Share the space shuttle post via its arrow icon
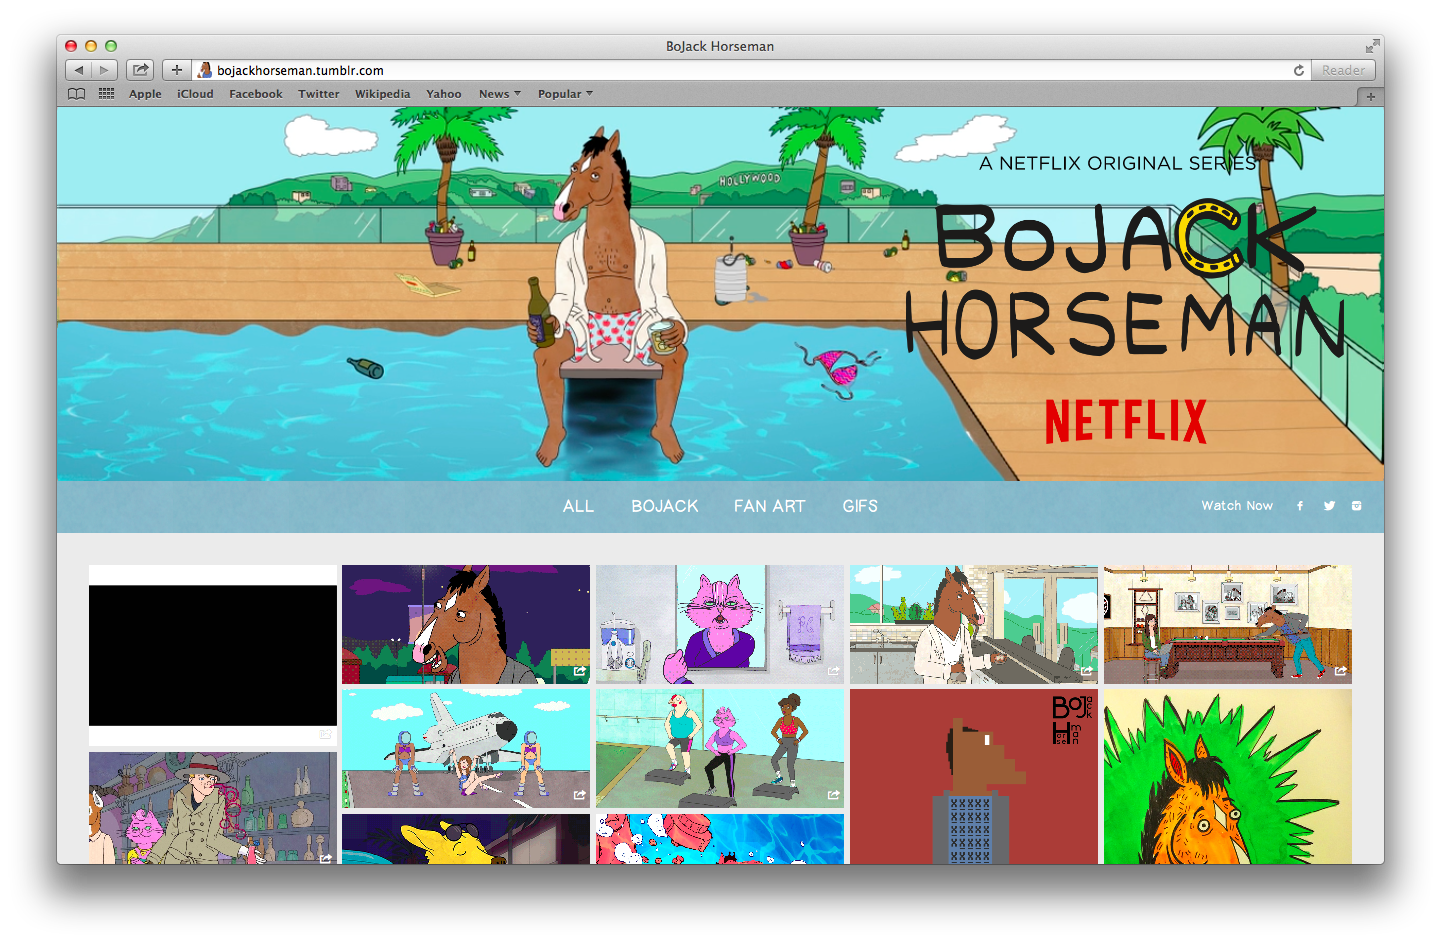Screen dimensions: 1441x943 click(x=579, y=795)
